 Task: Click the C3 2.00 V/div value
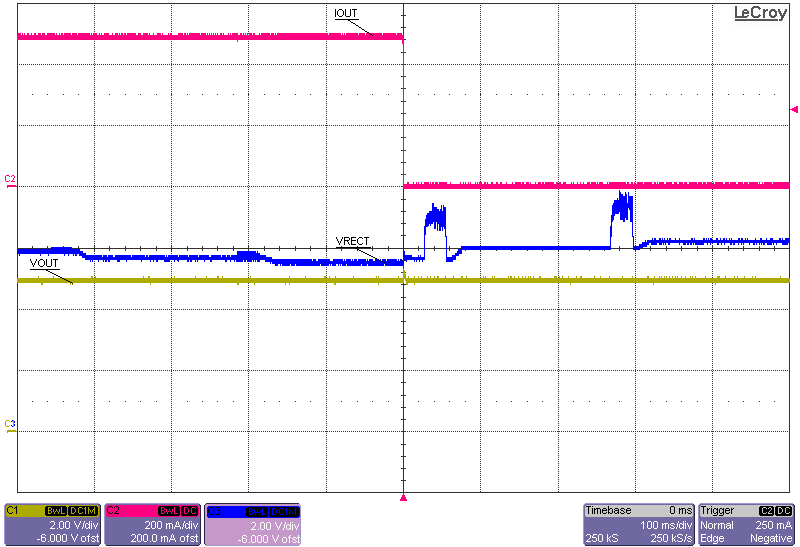pos(274,526)
